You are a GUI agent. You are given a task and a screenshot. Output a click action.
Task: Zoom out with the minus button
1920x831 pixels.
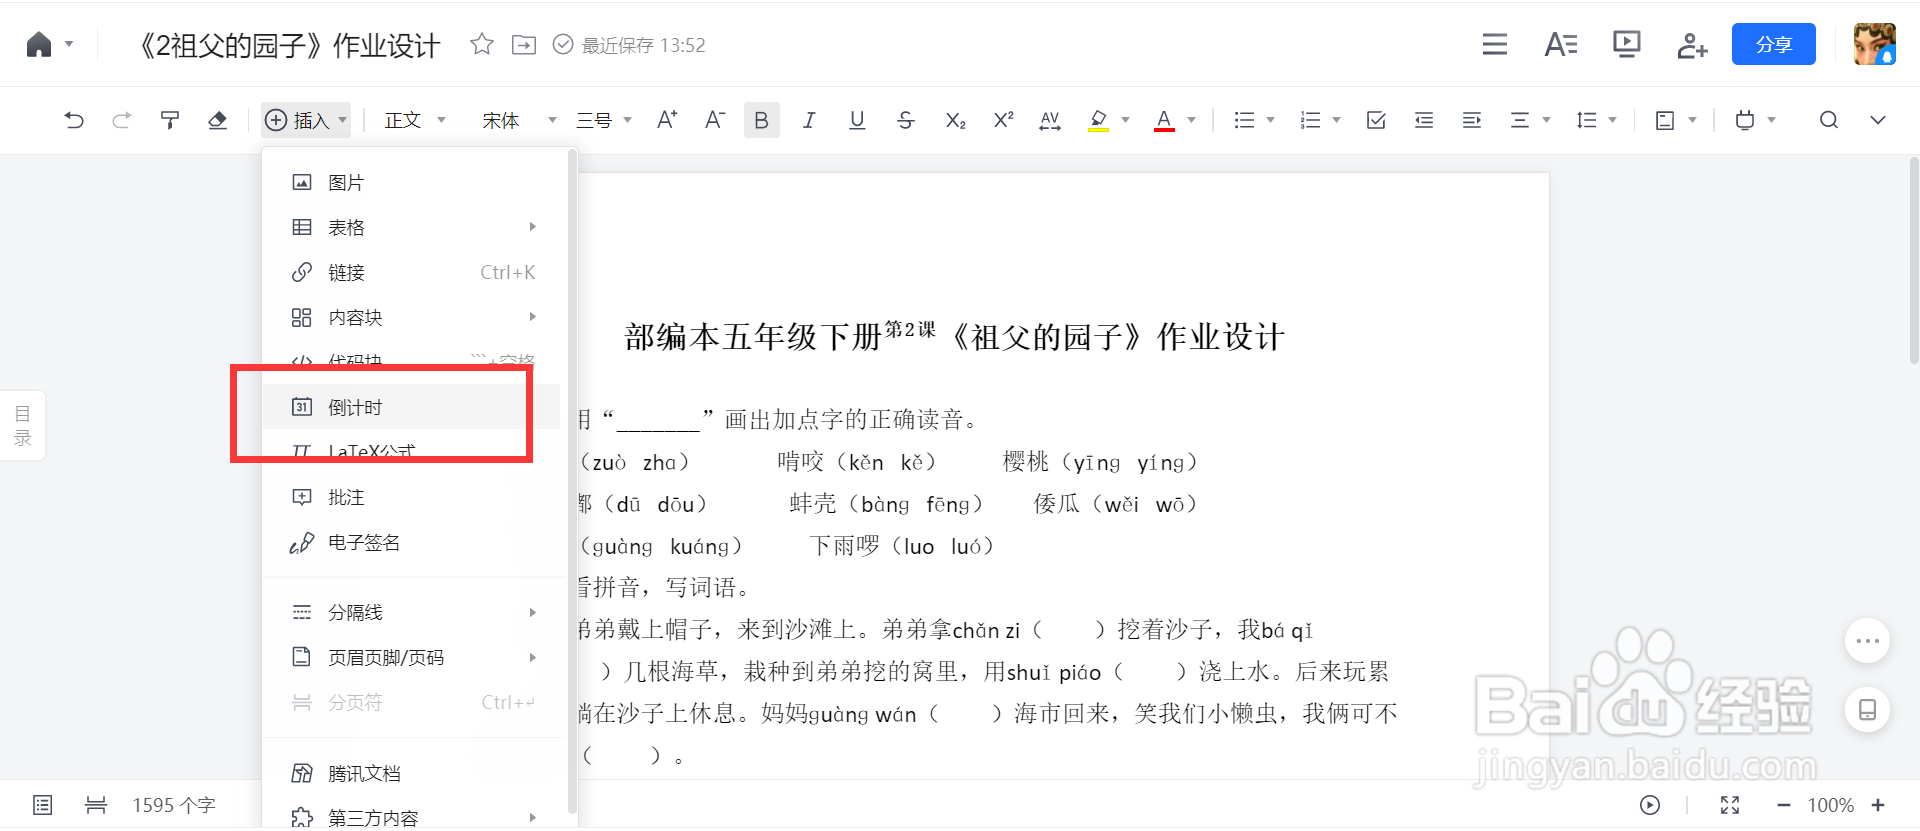click(x=1783, y=805)
